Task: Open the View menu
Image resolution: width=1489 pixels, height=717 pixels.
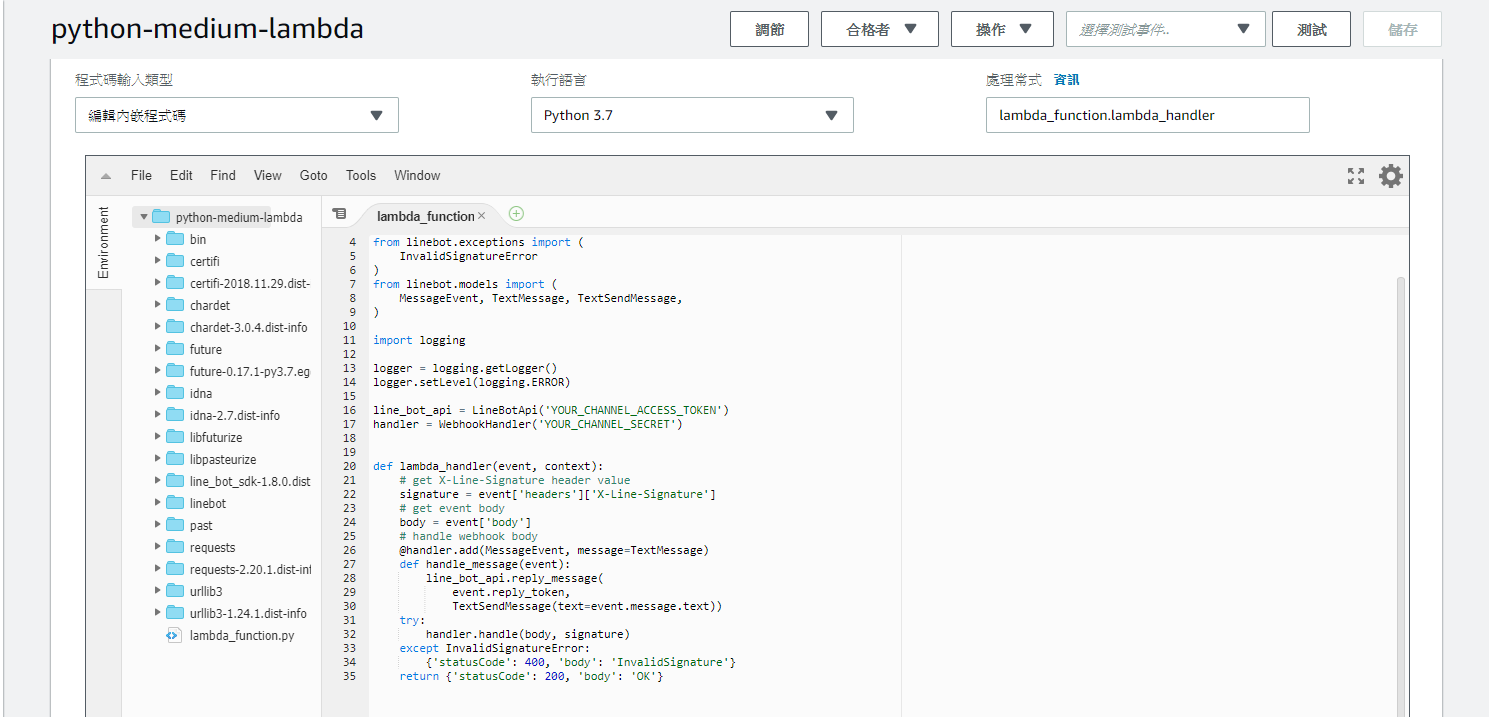Action: click(268, 175)
